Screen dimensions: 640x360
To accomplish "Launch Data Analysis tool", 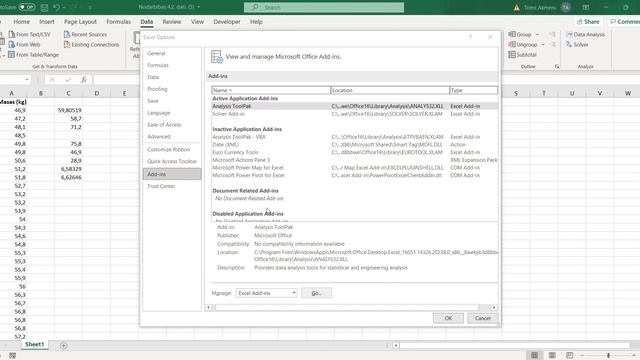I will (x=585, y=34).
